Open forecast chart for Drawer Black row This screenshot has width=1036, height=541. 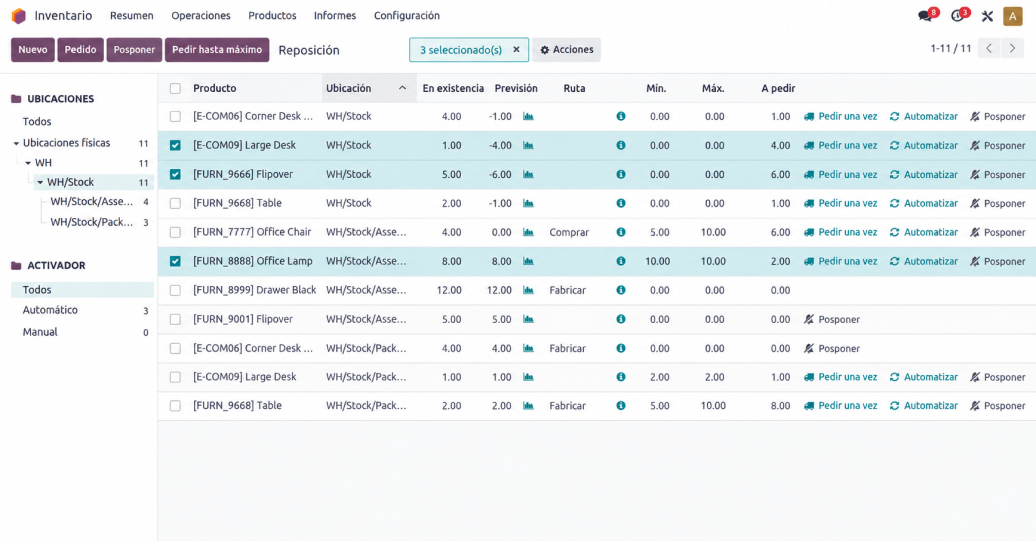coord(529,290)
